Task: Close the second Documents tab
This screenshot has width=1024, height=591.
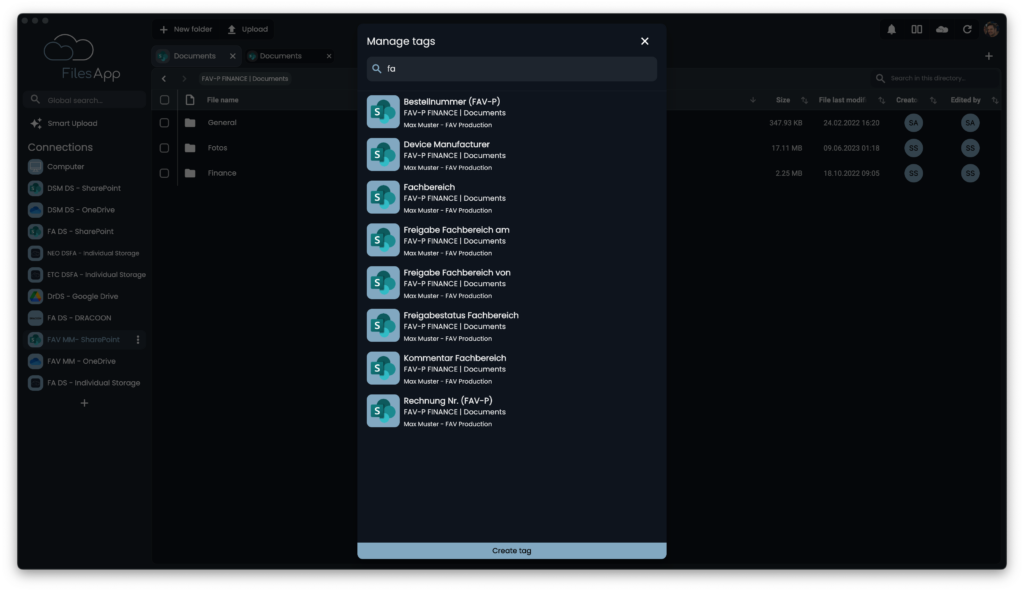Action: (329, 56)
